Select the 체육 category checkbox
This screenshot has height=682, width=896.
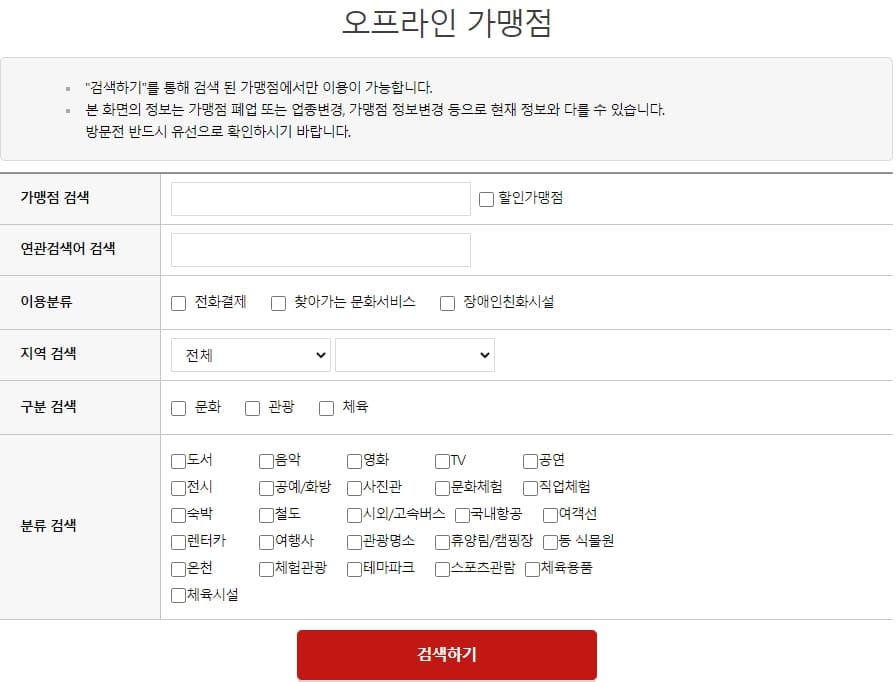pos(326,408)
